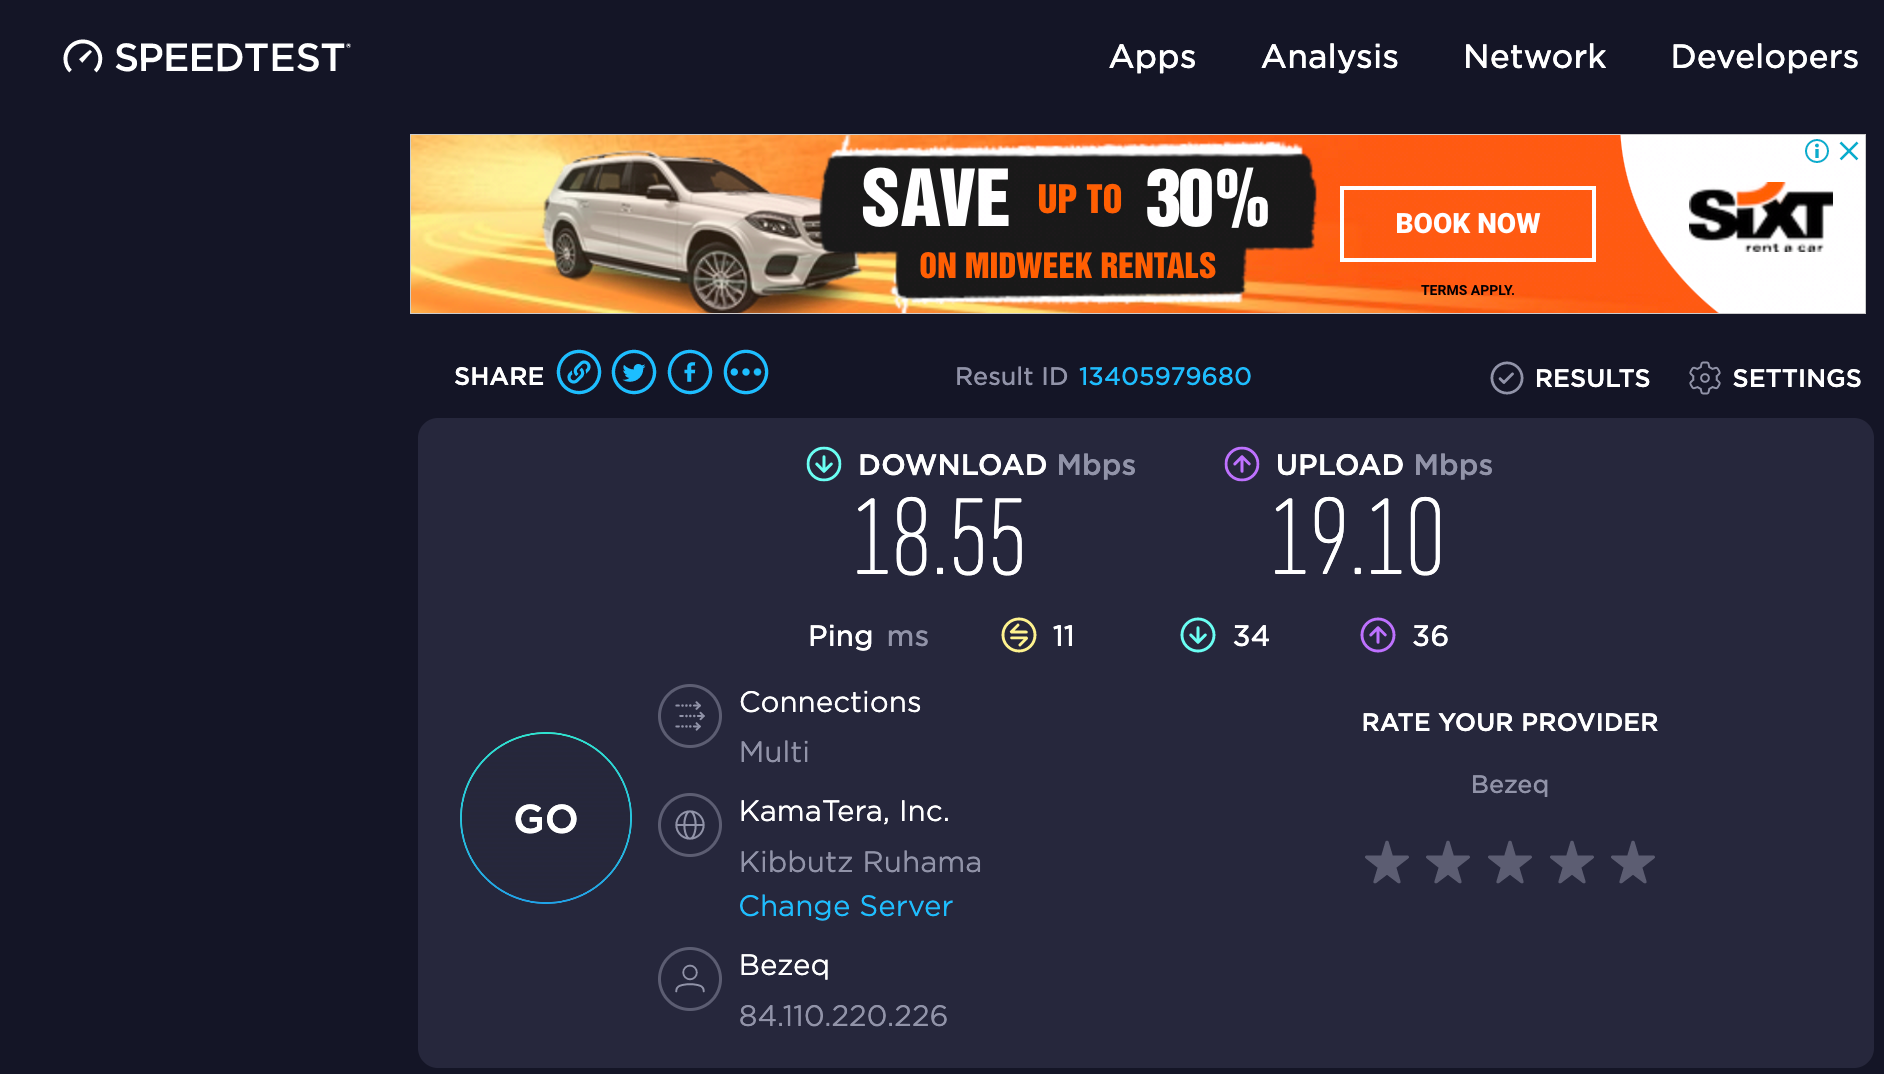Screen dimensions: 1884x1074
Task: Click the Change Server link
Action: (845, 906)
